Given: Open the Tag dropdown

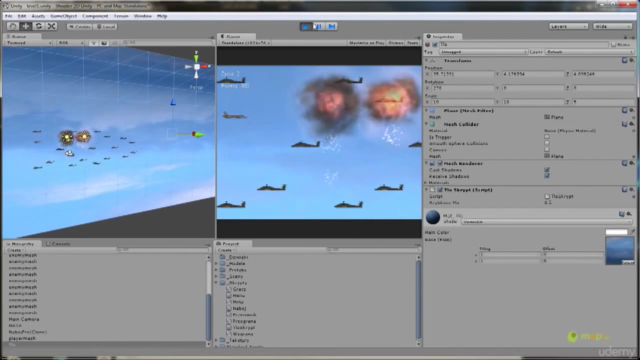Looking at the screenshot, I should (x=483, y=52).
